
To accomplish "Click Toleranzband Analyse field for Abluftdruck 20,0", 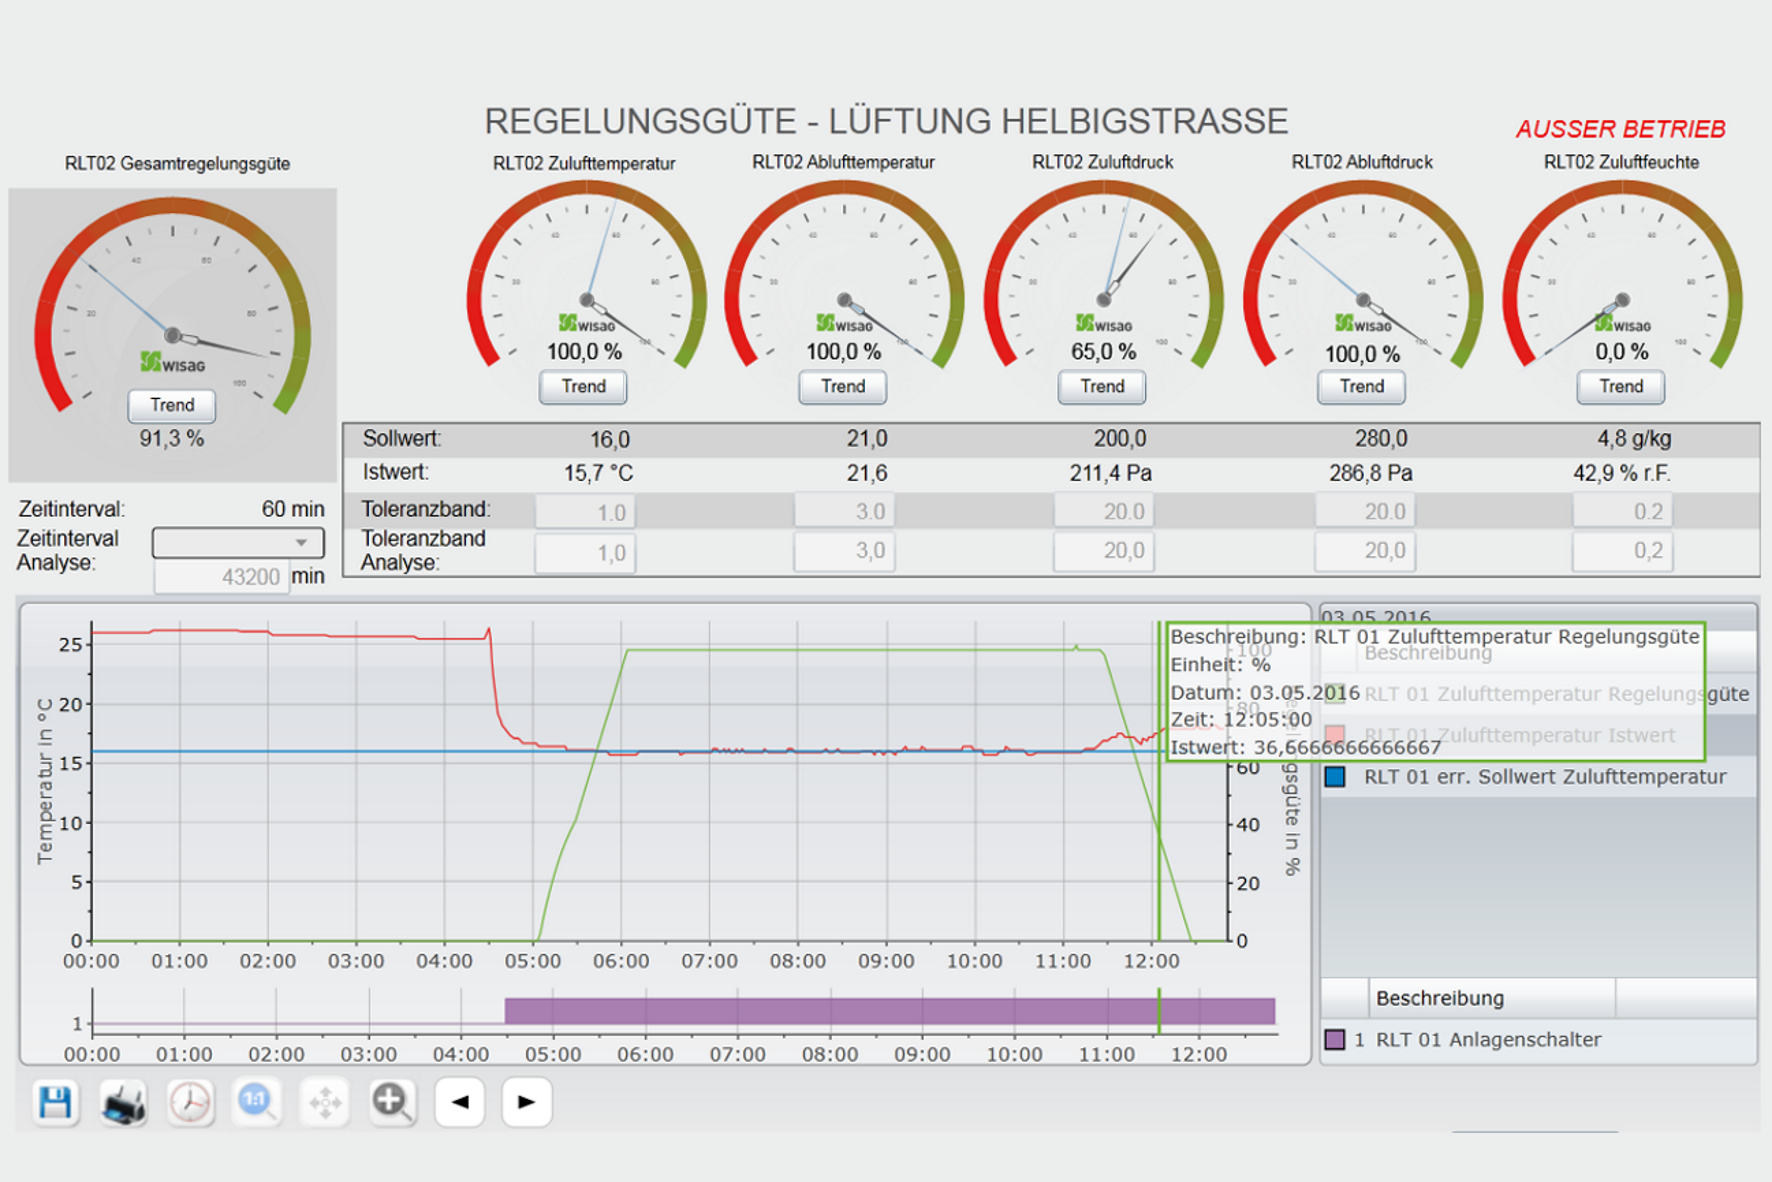I will click(1364, 552).
